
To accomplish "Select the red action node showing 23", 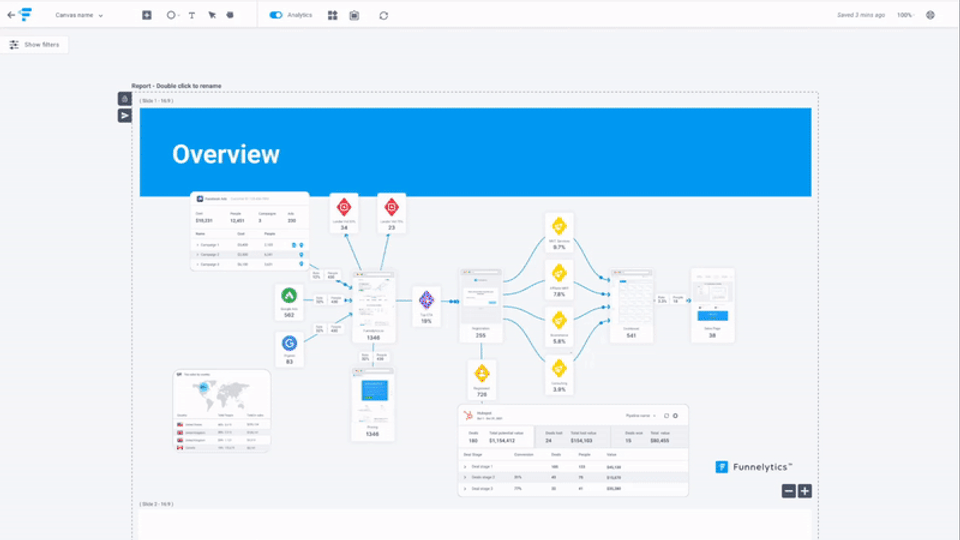I will click(392, 213).
